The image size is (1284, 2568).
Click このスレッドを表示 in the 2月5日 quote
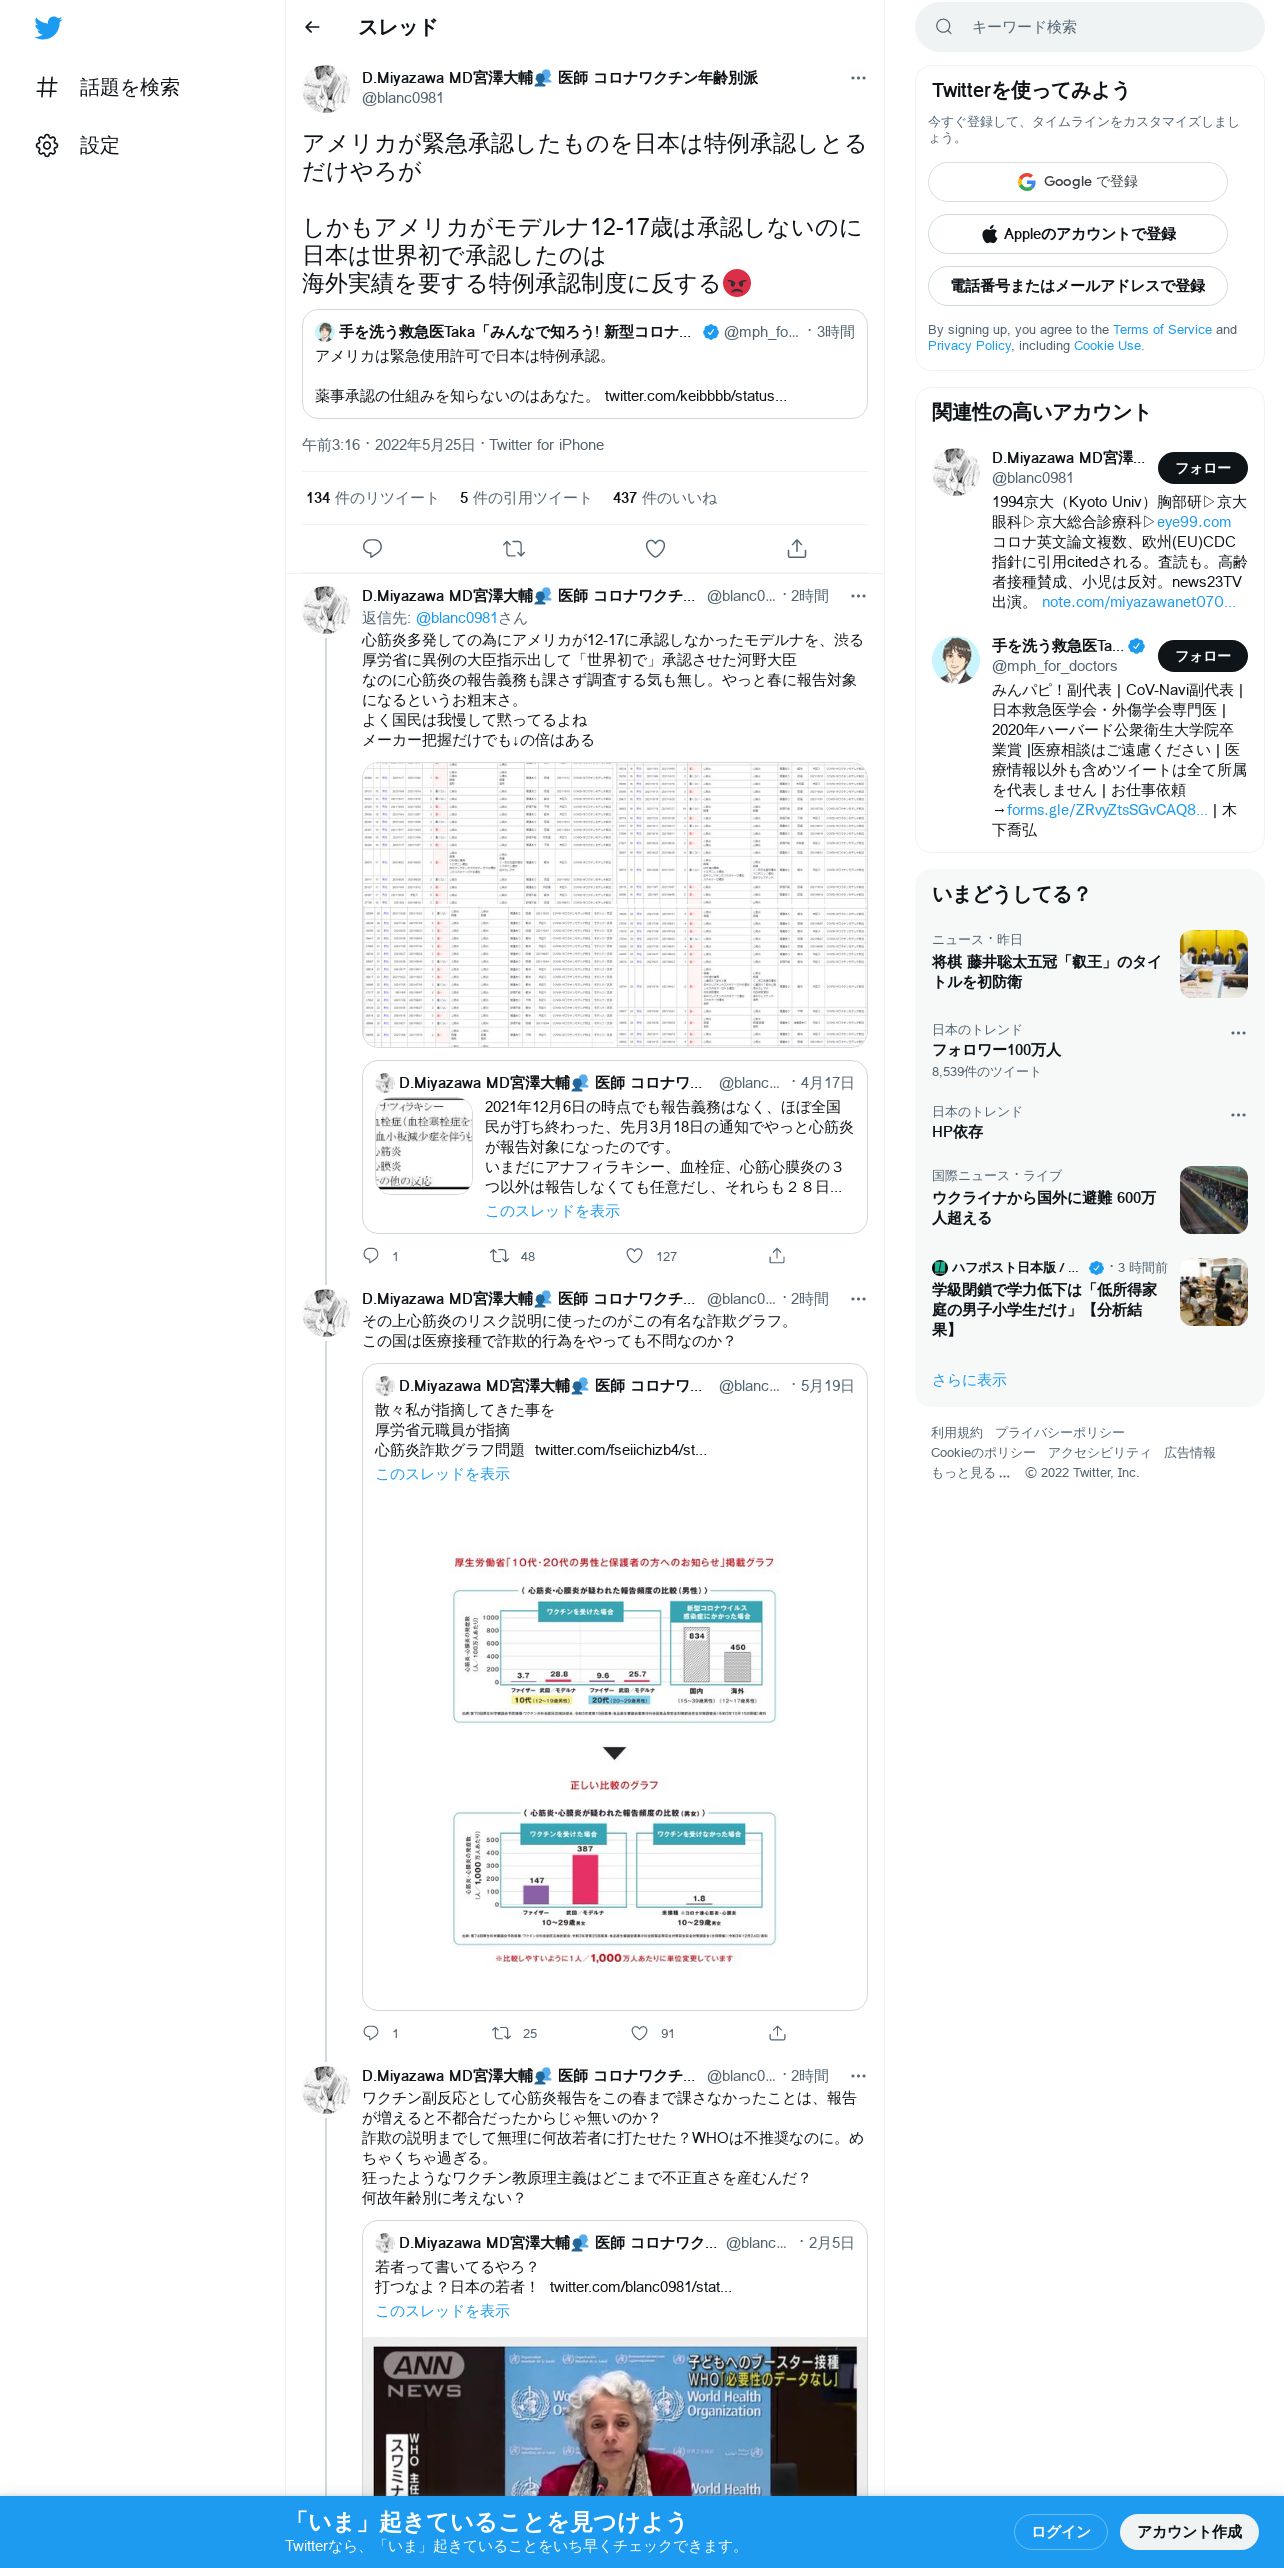[442, 2311]
